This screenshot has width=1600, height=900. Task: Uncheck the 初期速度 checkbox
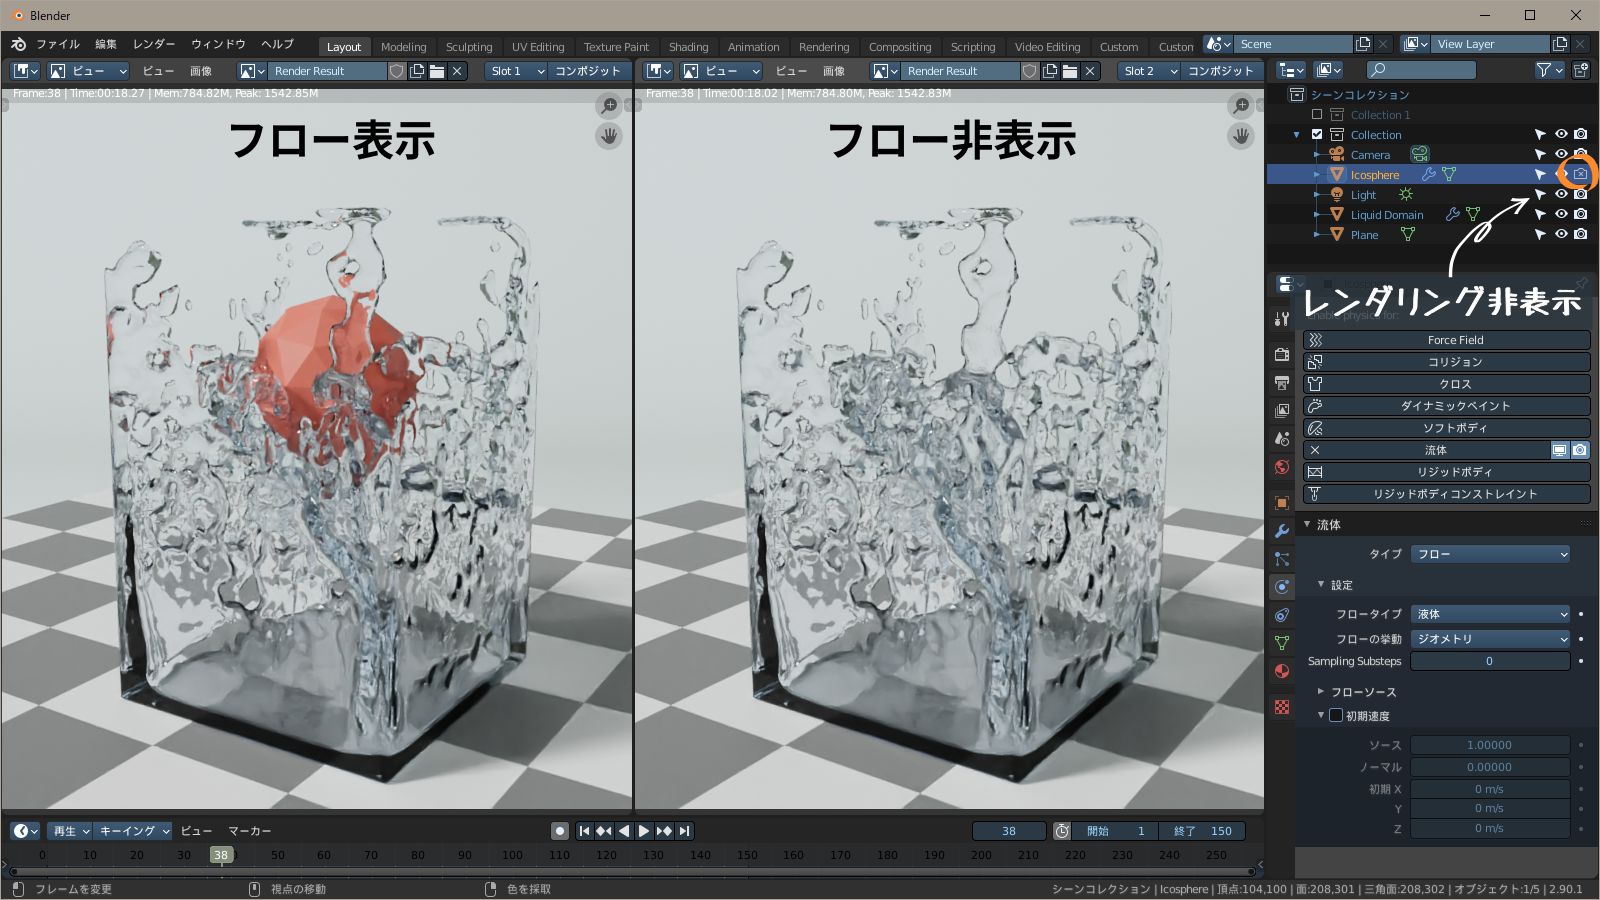coord(1337,715)
